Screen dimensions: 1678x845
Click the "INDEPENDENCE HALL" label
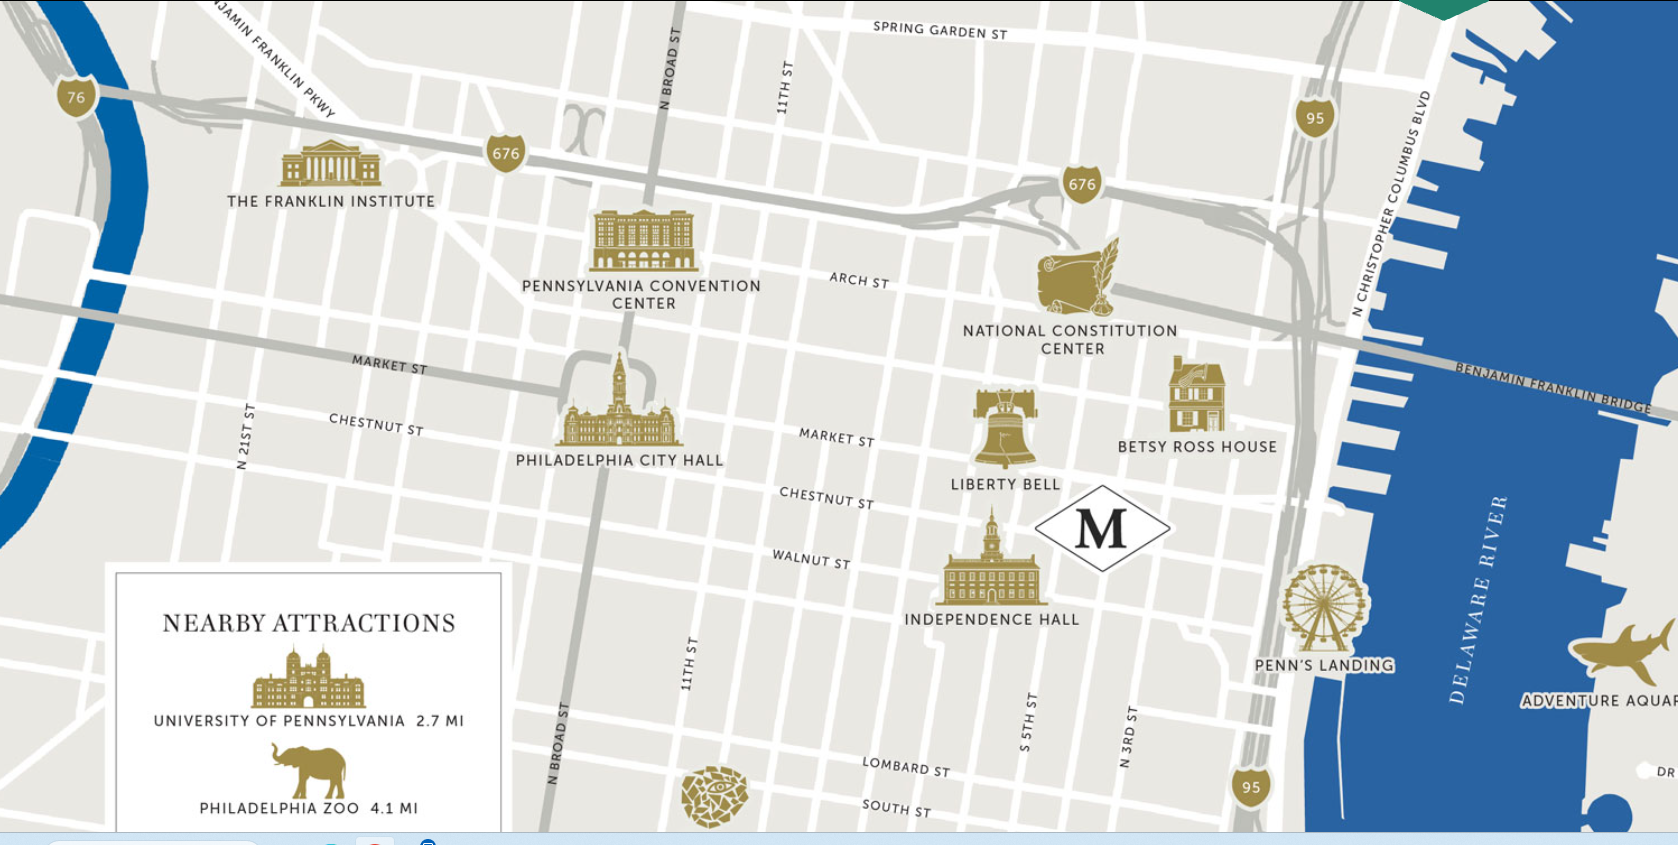992,620
